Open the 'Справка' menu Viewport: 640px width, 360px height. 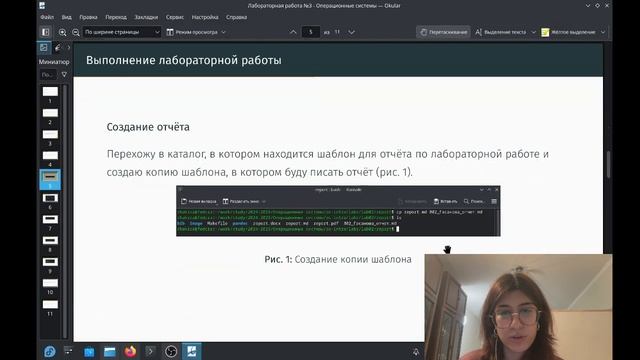[236, 17]
